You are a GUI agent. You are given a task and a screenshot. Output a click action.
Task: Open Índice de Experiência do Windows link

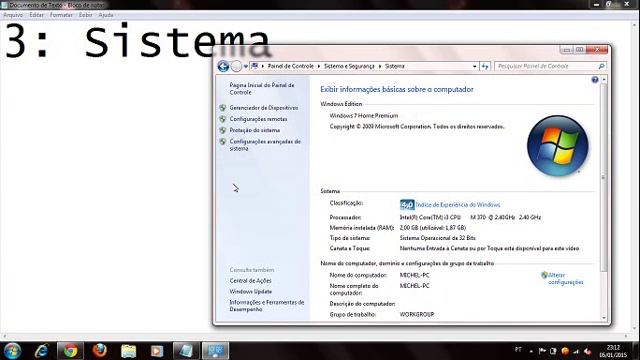[x=458, y=204]
